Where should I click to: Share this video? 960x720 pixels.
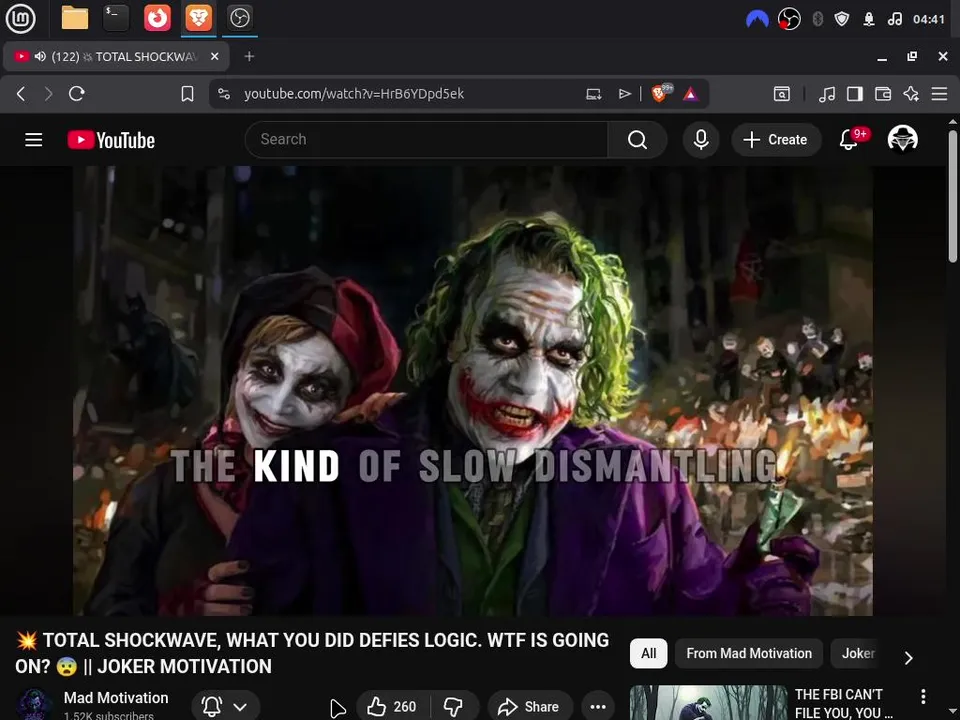(530, 707)
